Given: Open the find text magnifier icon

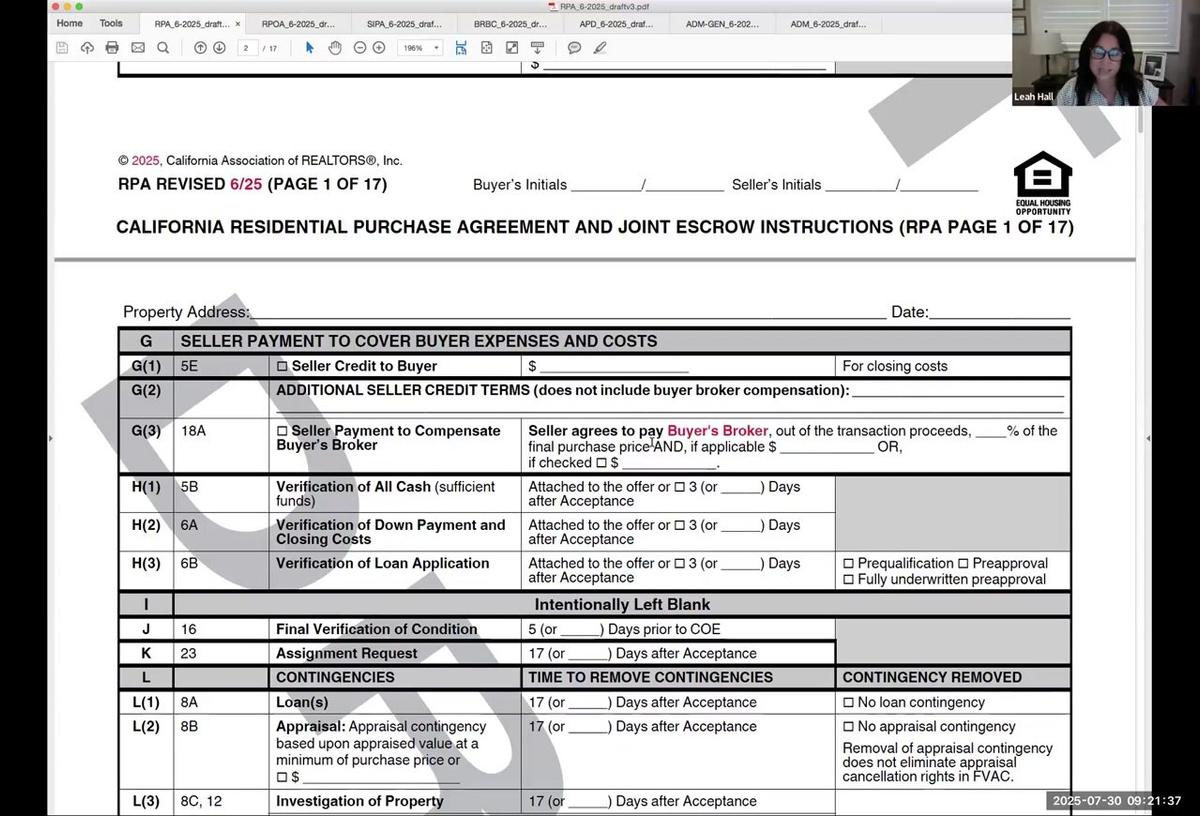Looking at the screenshot, I should [x=163, y=47].
